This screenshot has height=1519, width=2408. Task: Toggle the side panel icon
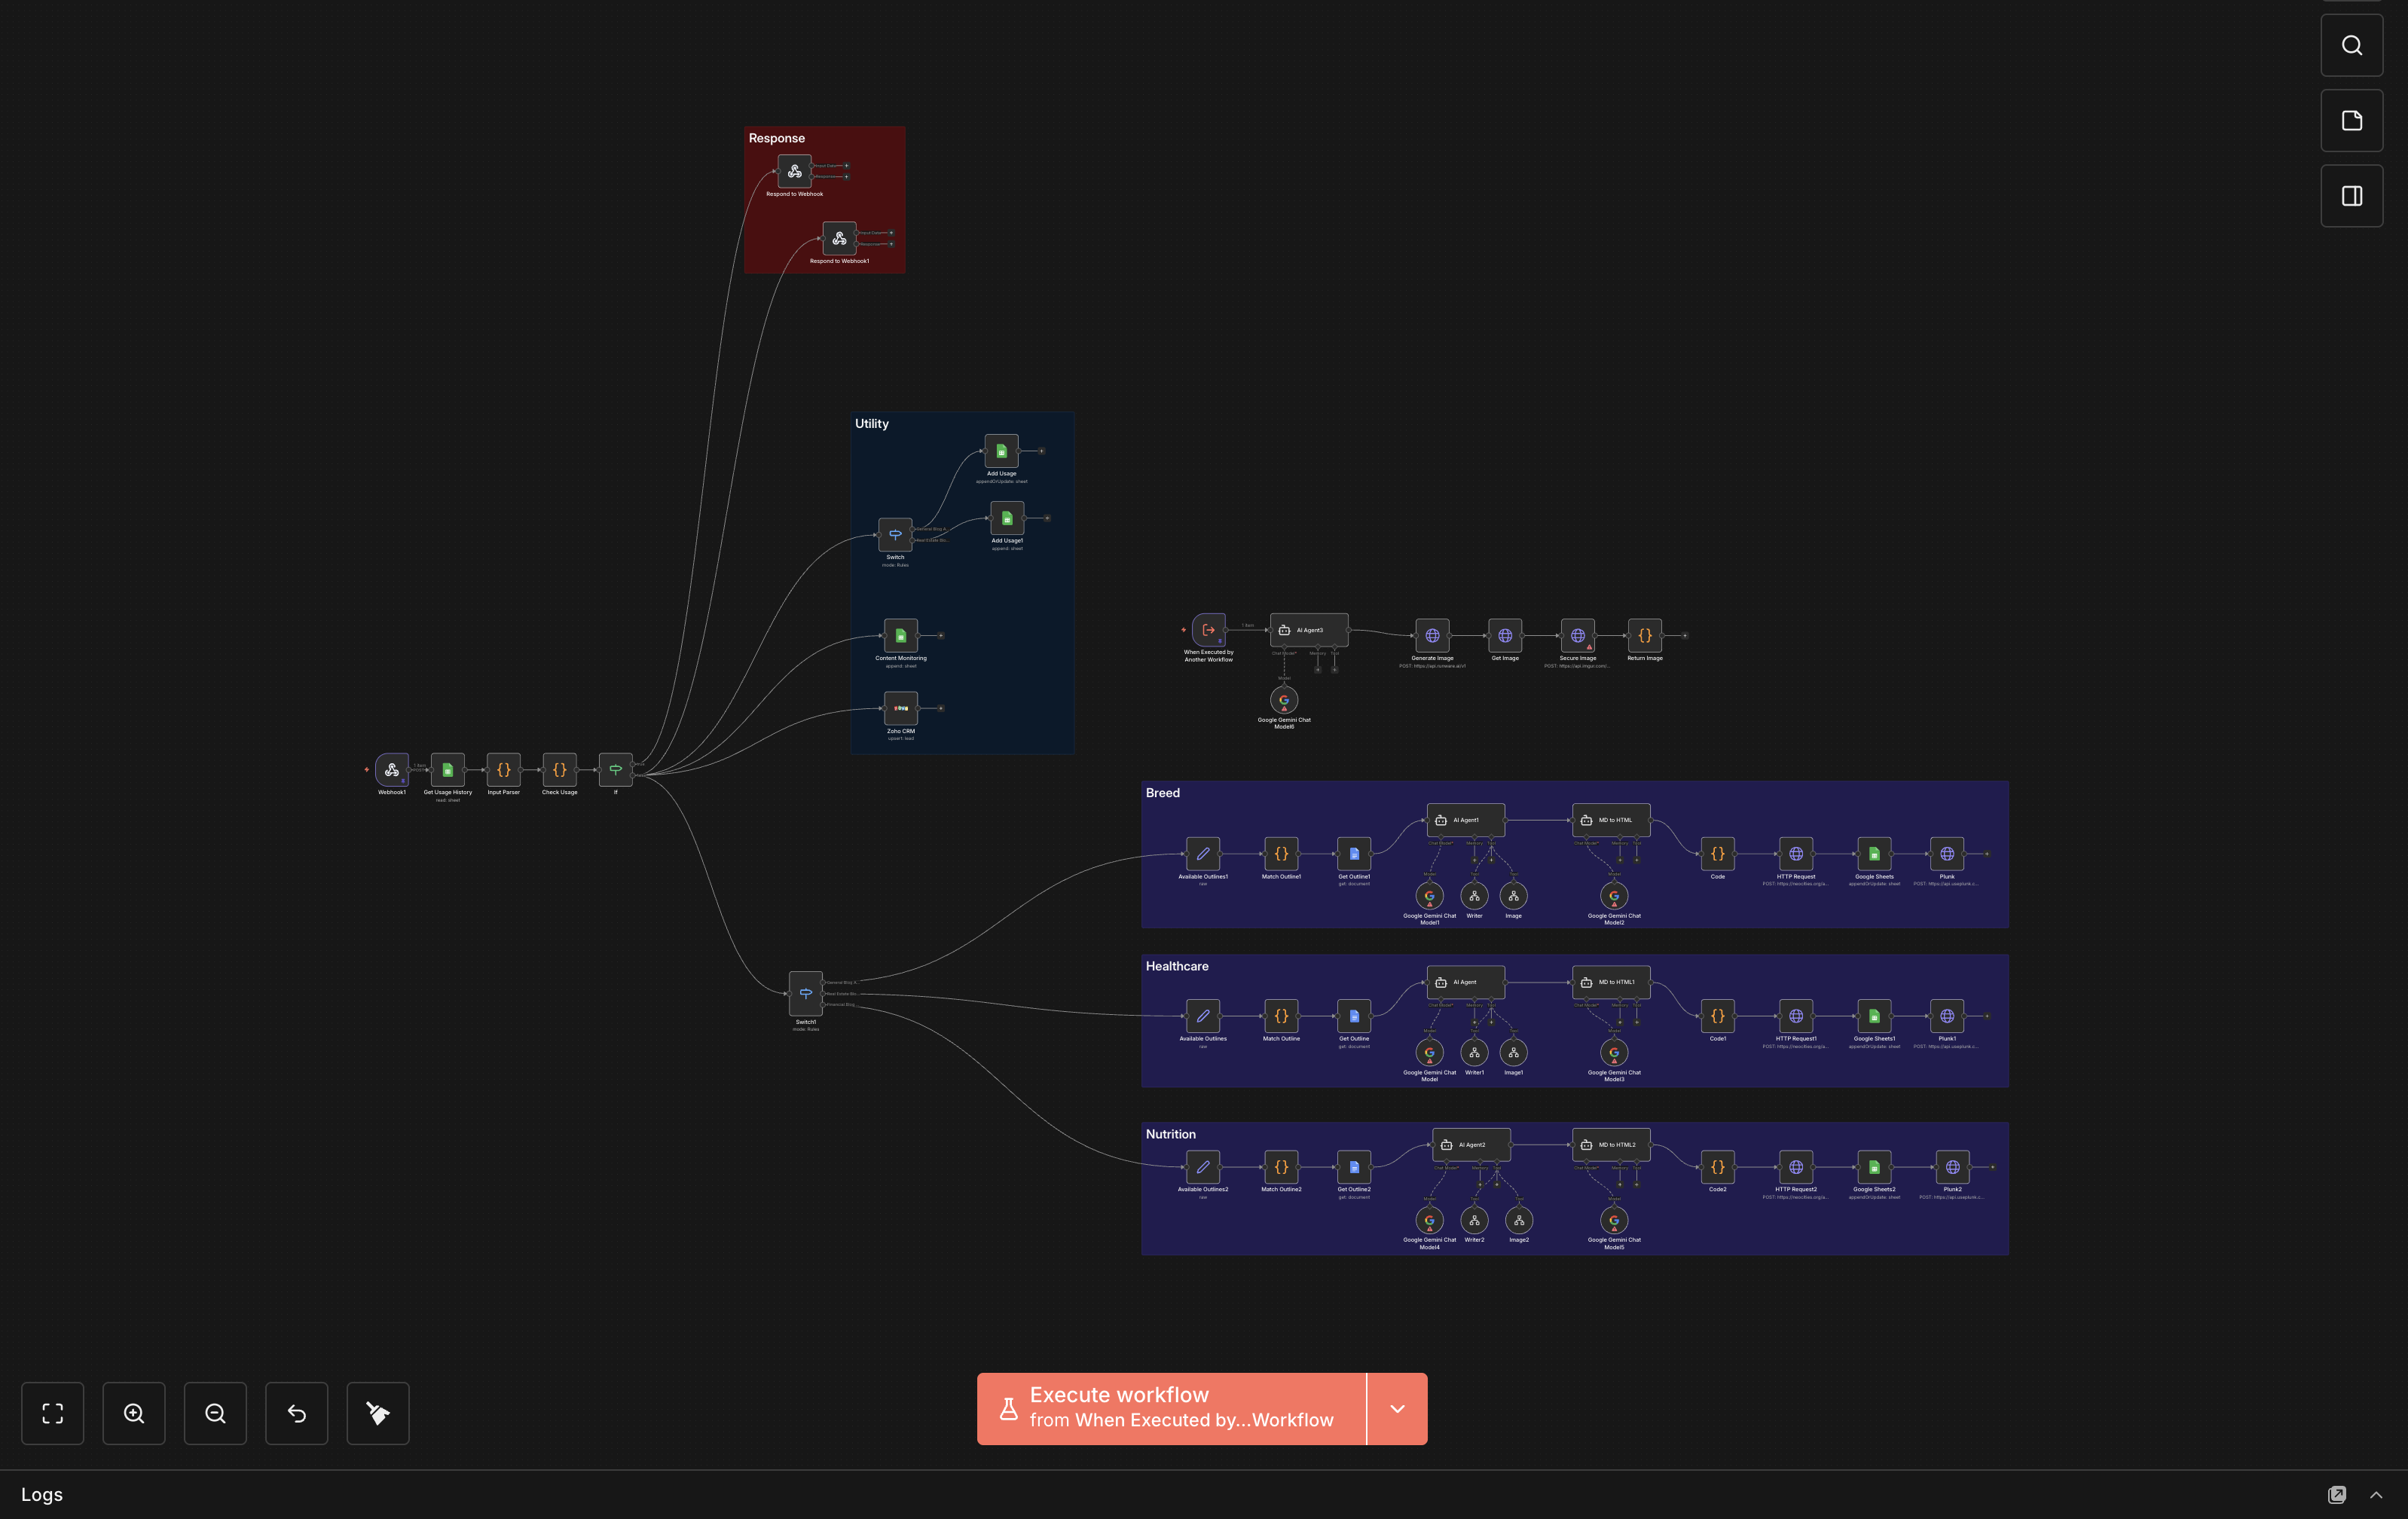coord(2351,196)
